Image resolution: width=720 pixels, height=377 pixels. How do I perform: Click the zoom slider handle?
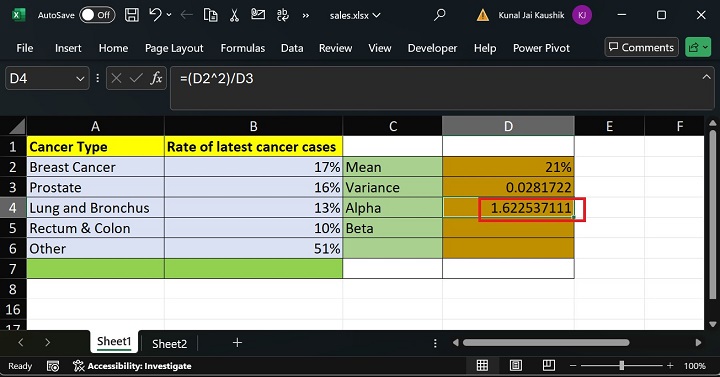(x=621, y=366)
